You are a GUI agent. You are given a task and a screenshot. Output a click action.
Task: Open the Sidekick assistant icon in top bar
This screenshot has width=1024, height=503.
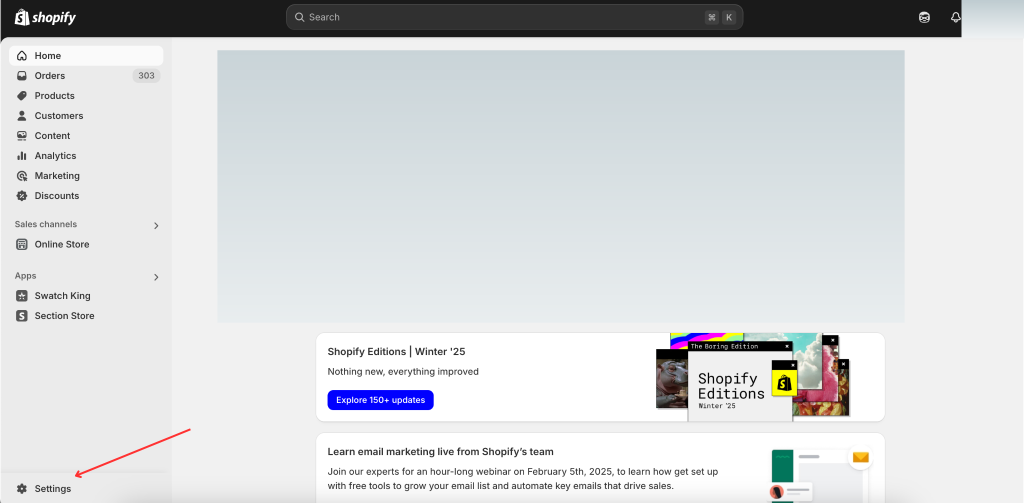tap(924, 18)
